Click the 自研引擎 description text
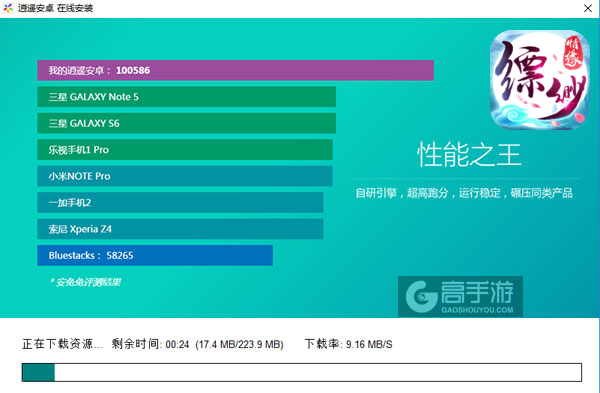This screenshot has width=600, height=393. point(464,193)
